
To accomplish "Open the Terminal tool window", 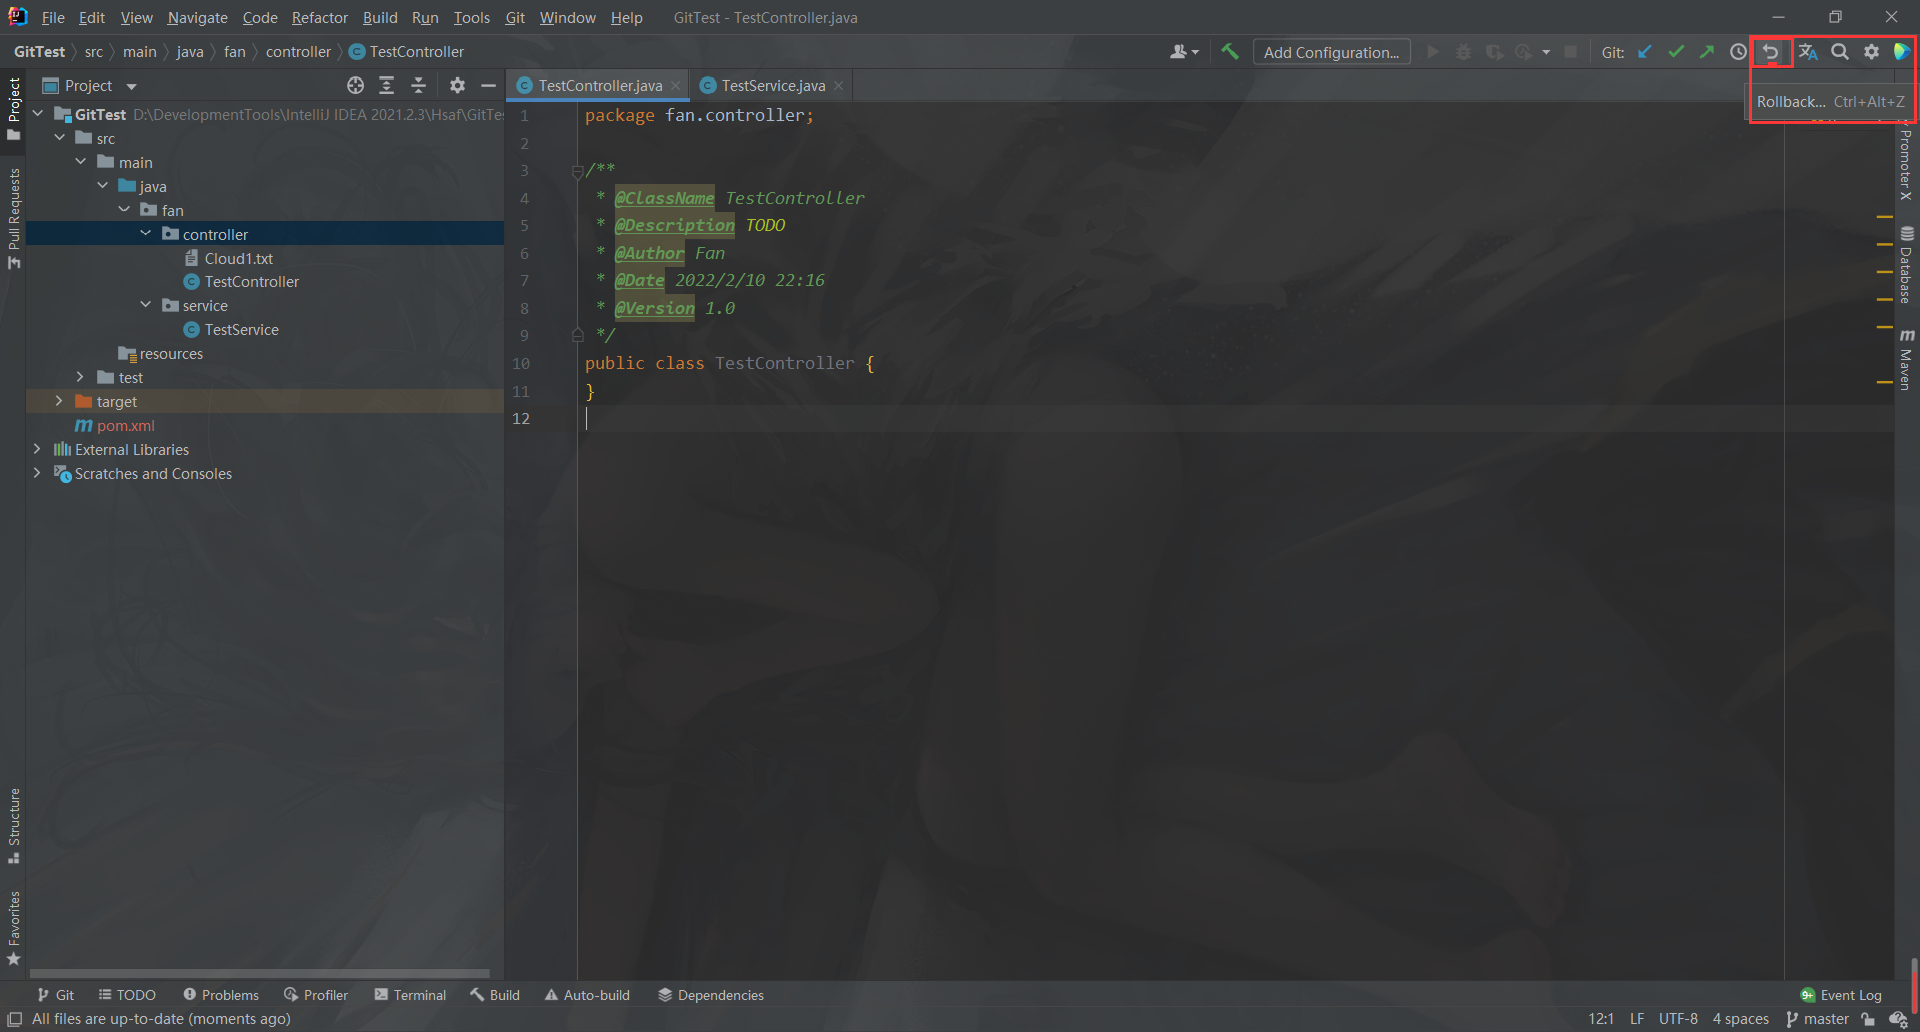I will (x=410, y=995).
